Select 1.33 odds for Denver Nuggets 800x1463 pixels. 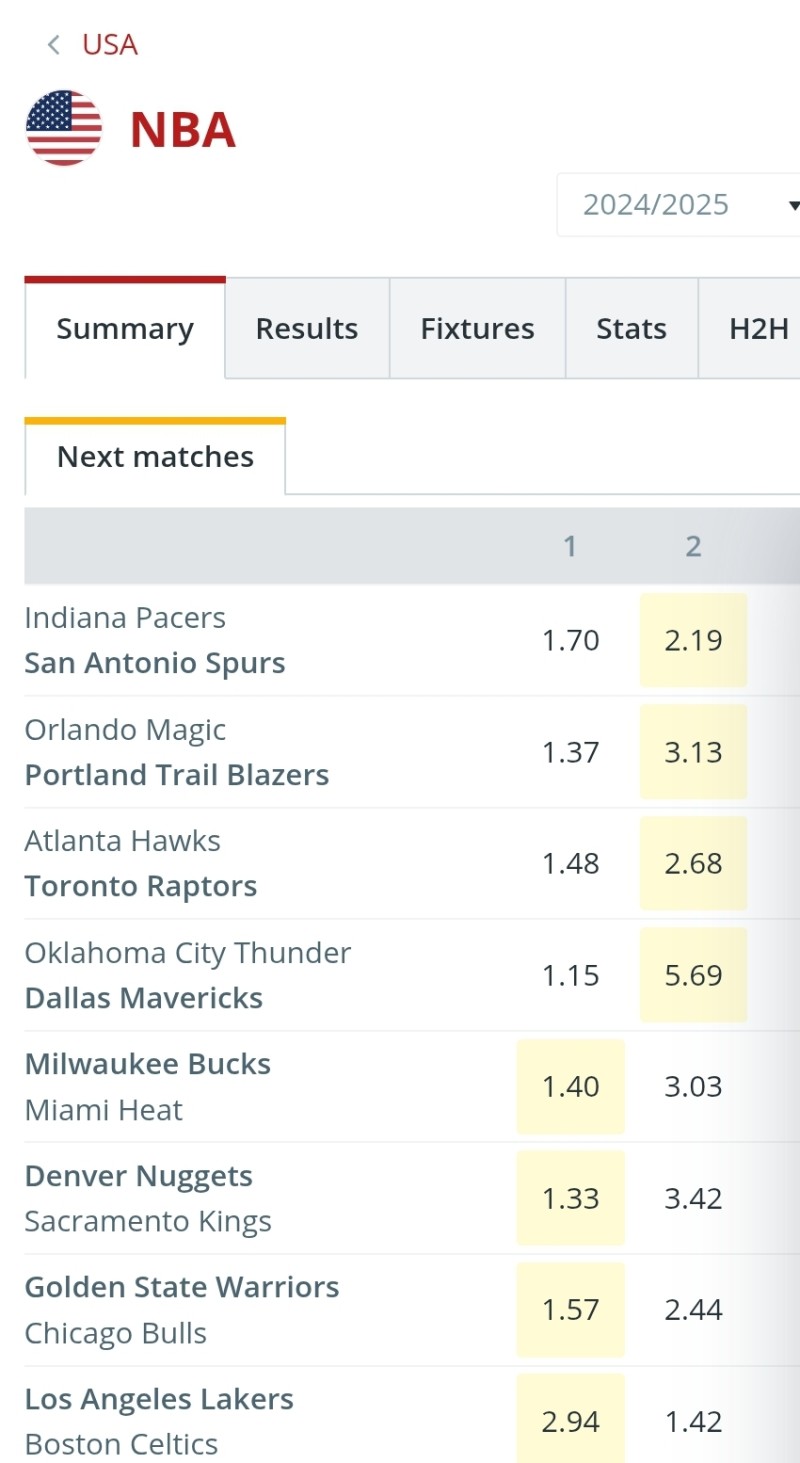[570, 1198]
